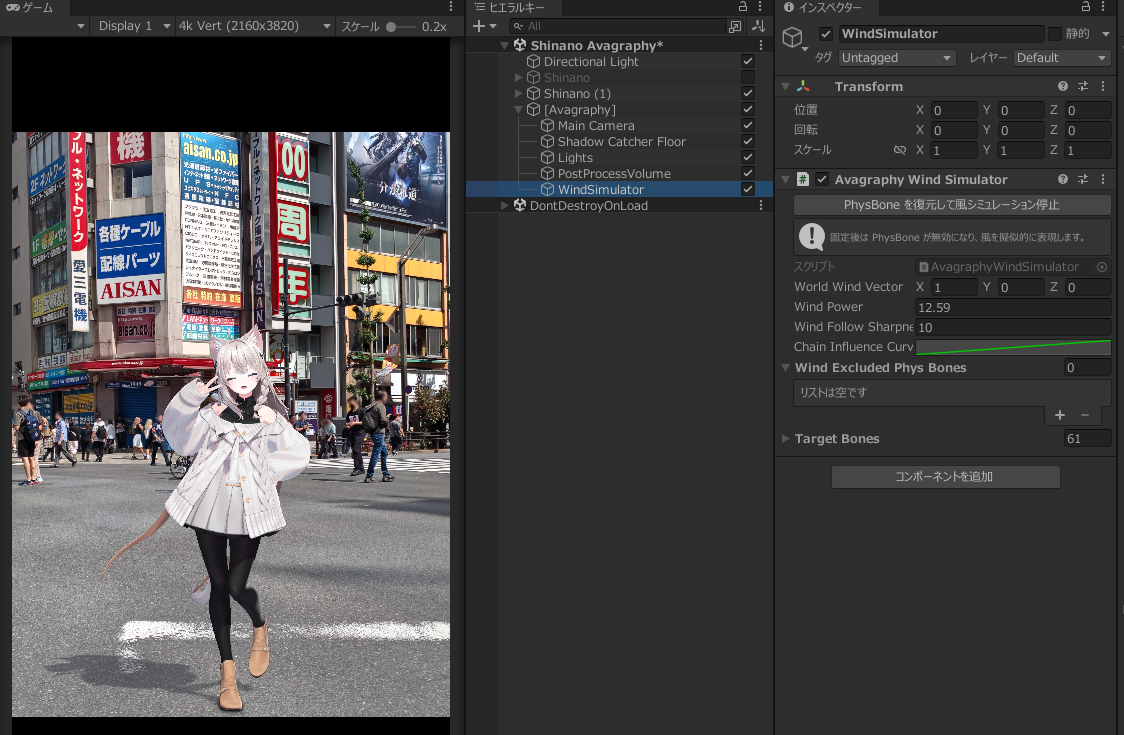Open Avagraphy Wind Simulator help icon
Viewport: 1124px width, 735px height.
tap(1062, 179)
